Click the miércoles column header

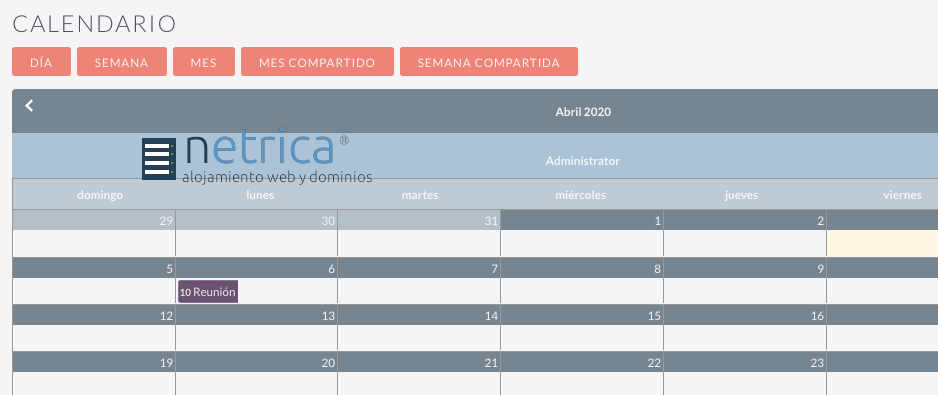tap(580, 195)
